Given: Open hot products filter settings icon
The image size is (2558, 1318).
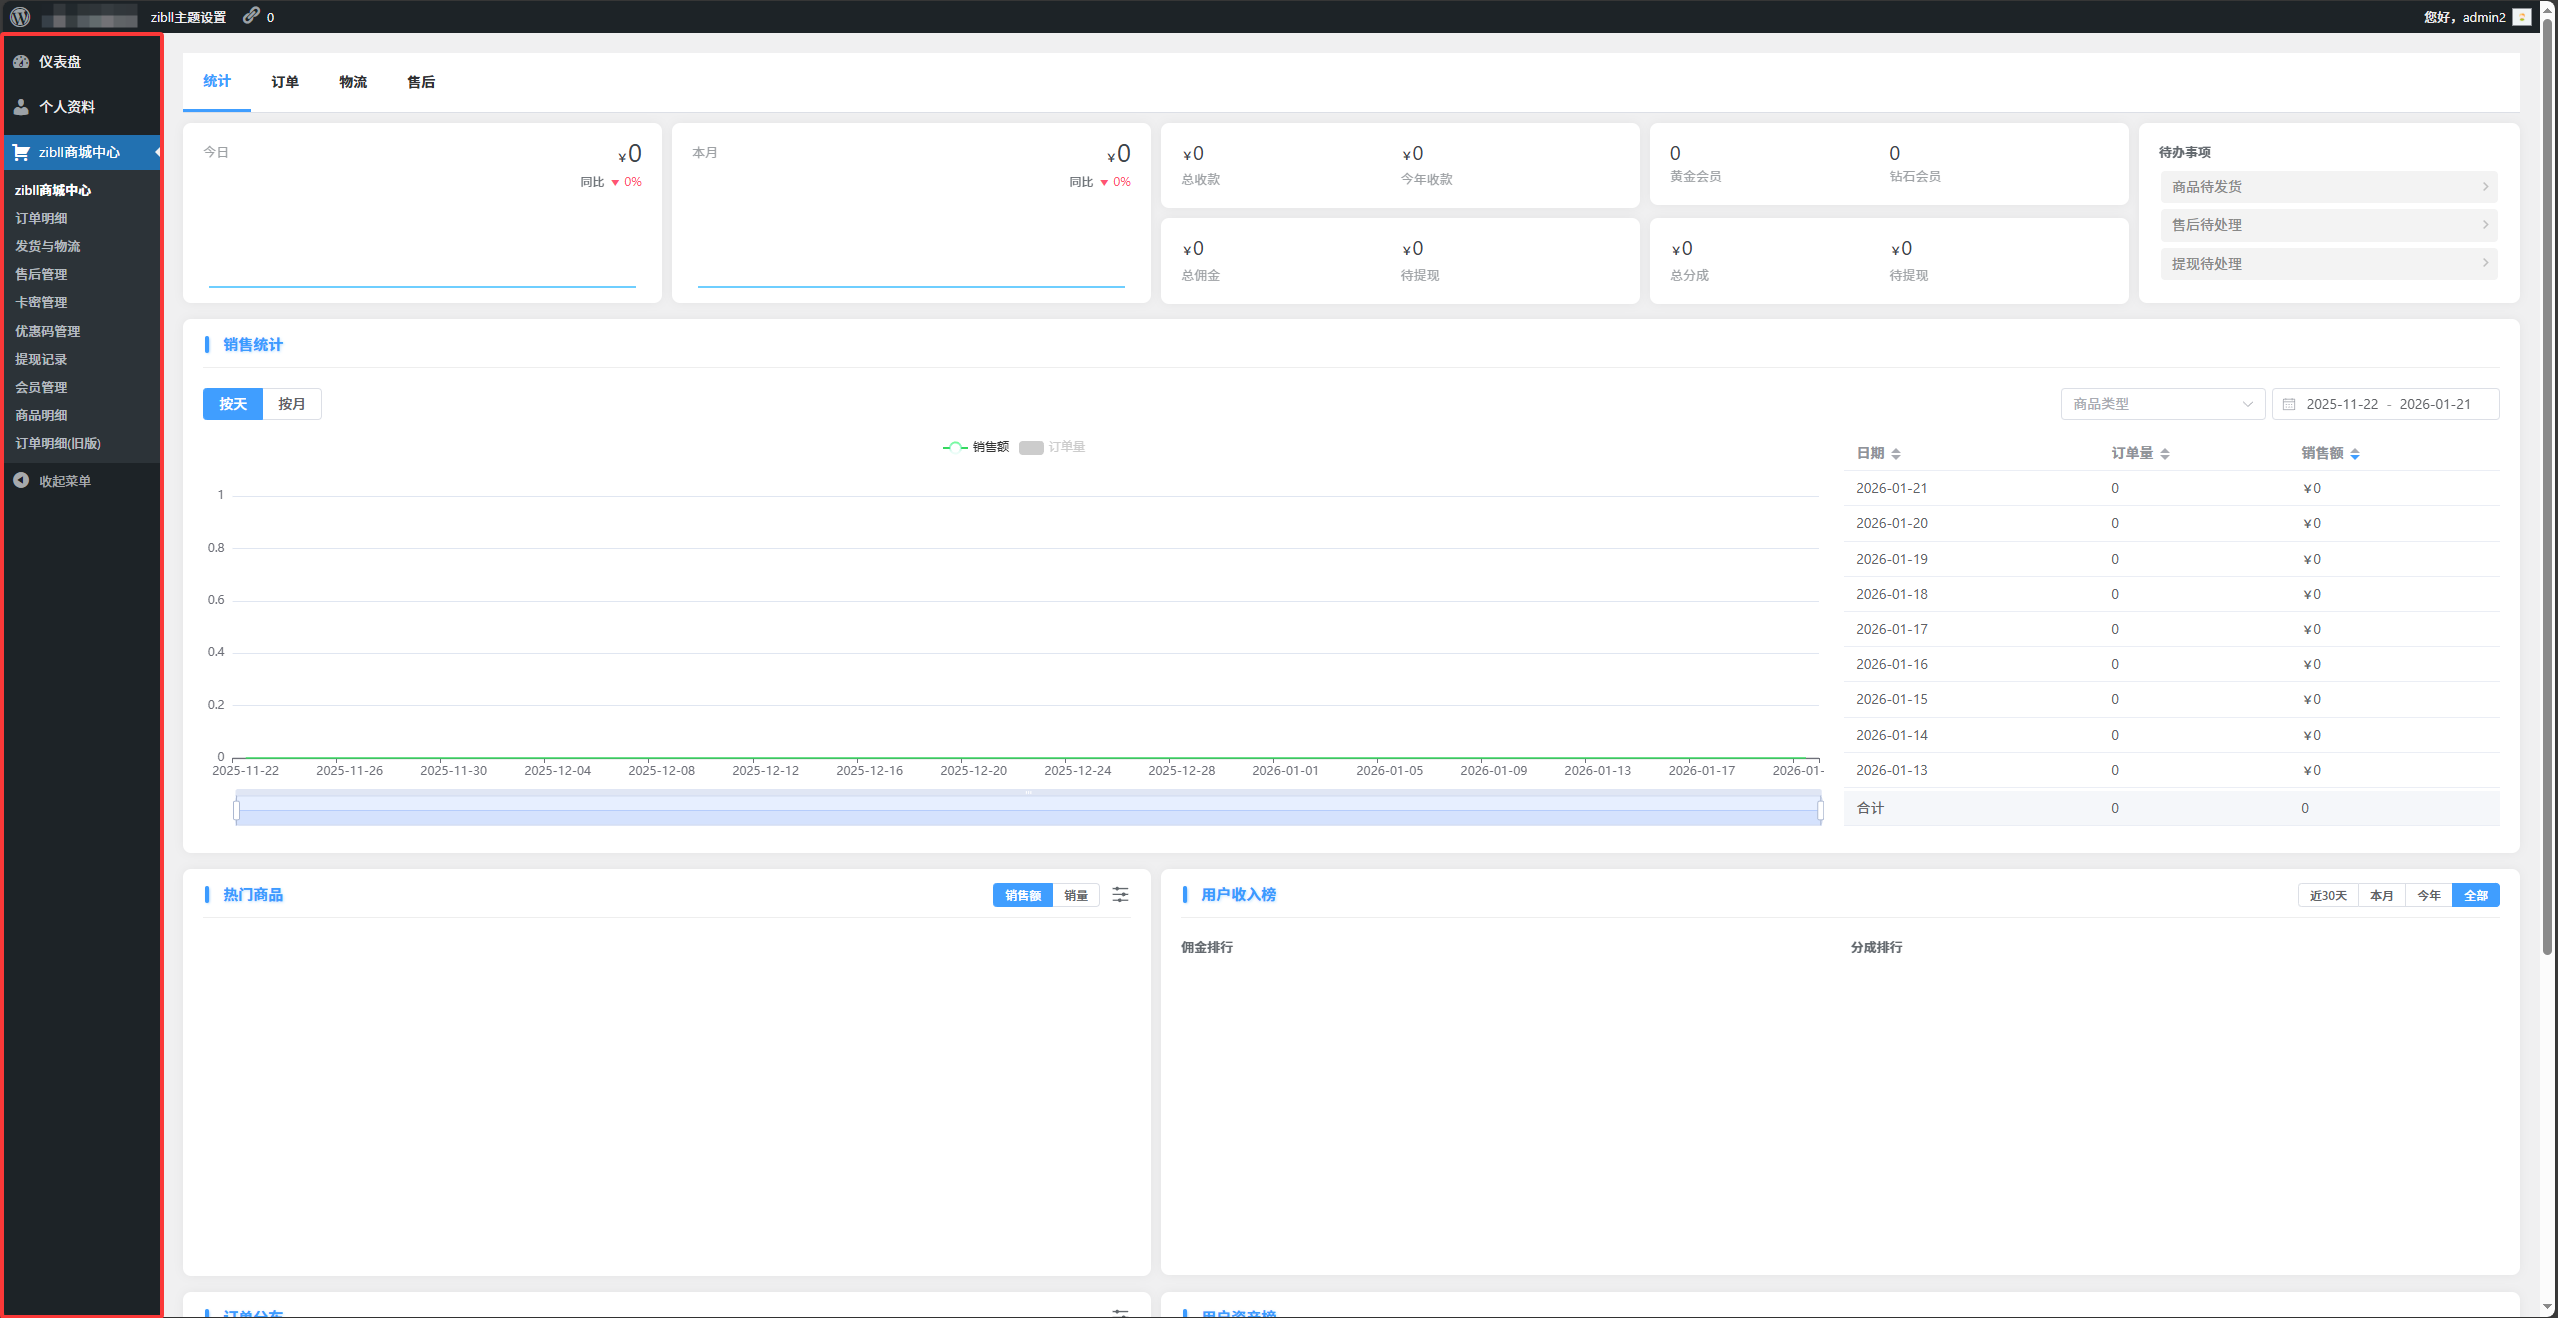Looking at the screenshot, I should tap(1120, 895).
